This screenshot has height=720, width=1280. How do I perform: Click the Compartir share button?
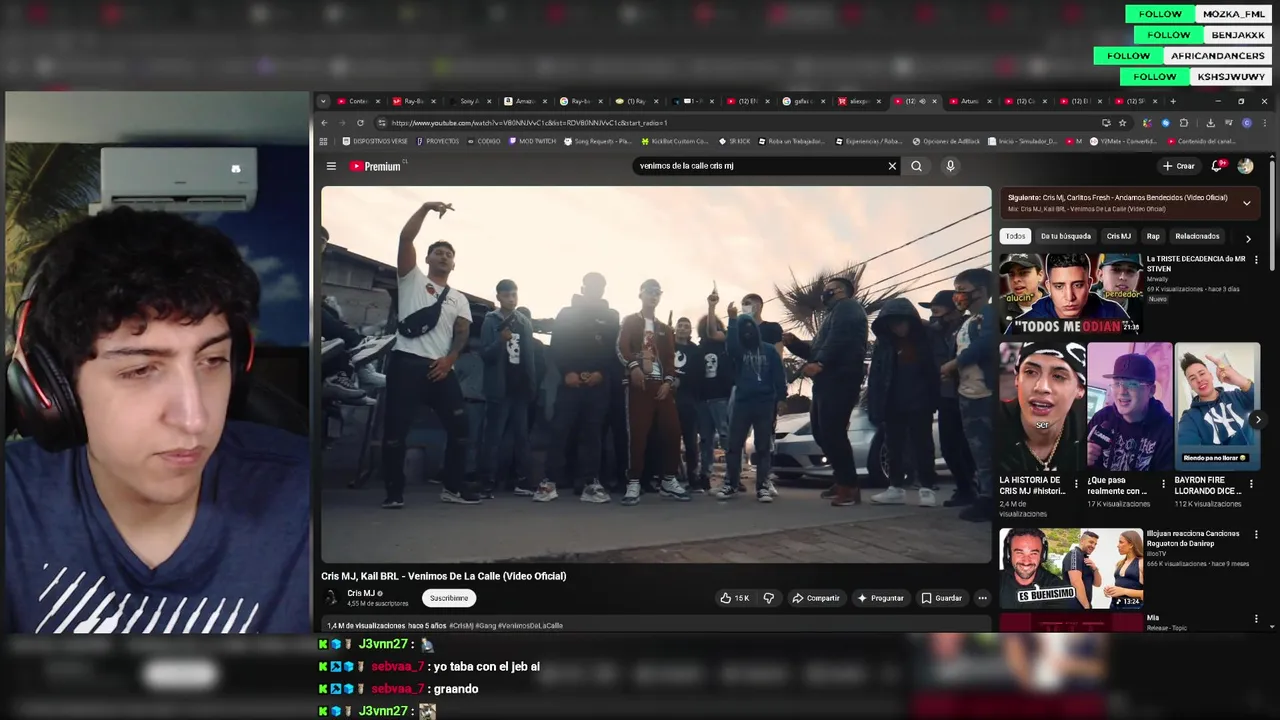coord(816,598)
